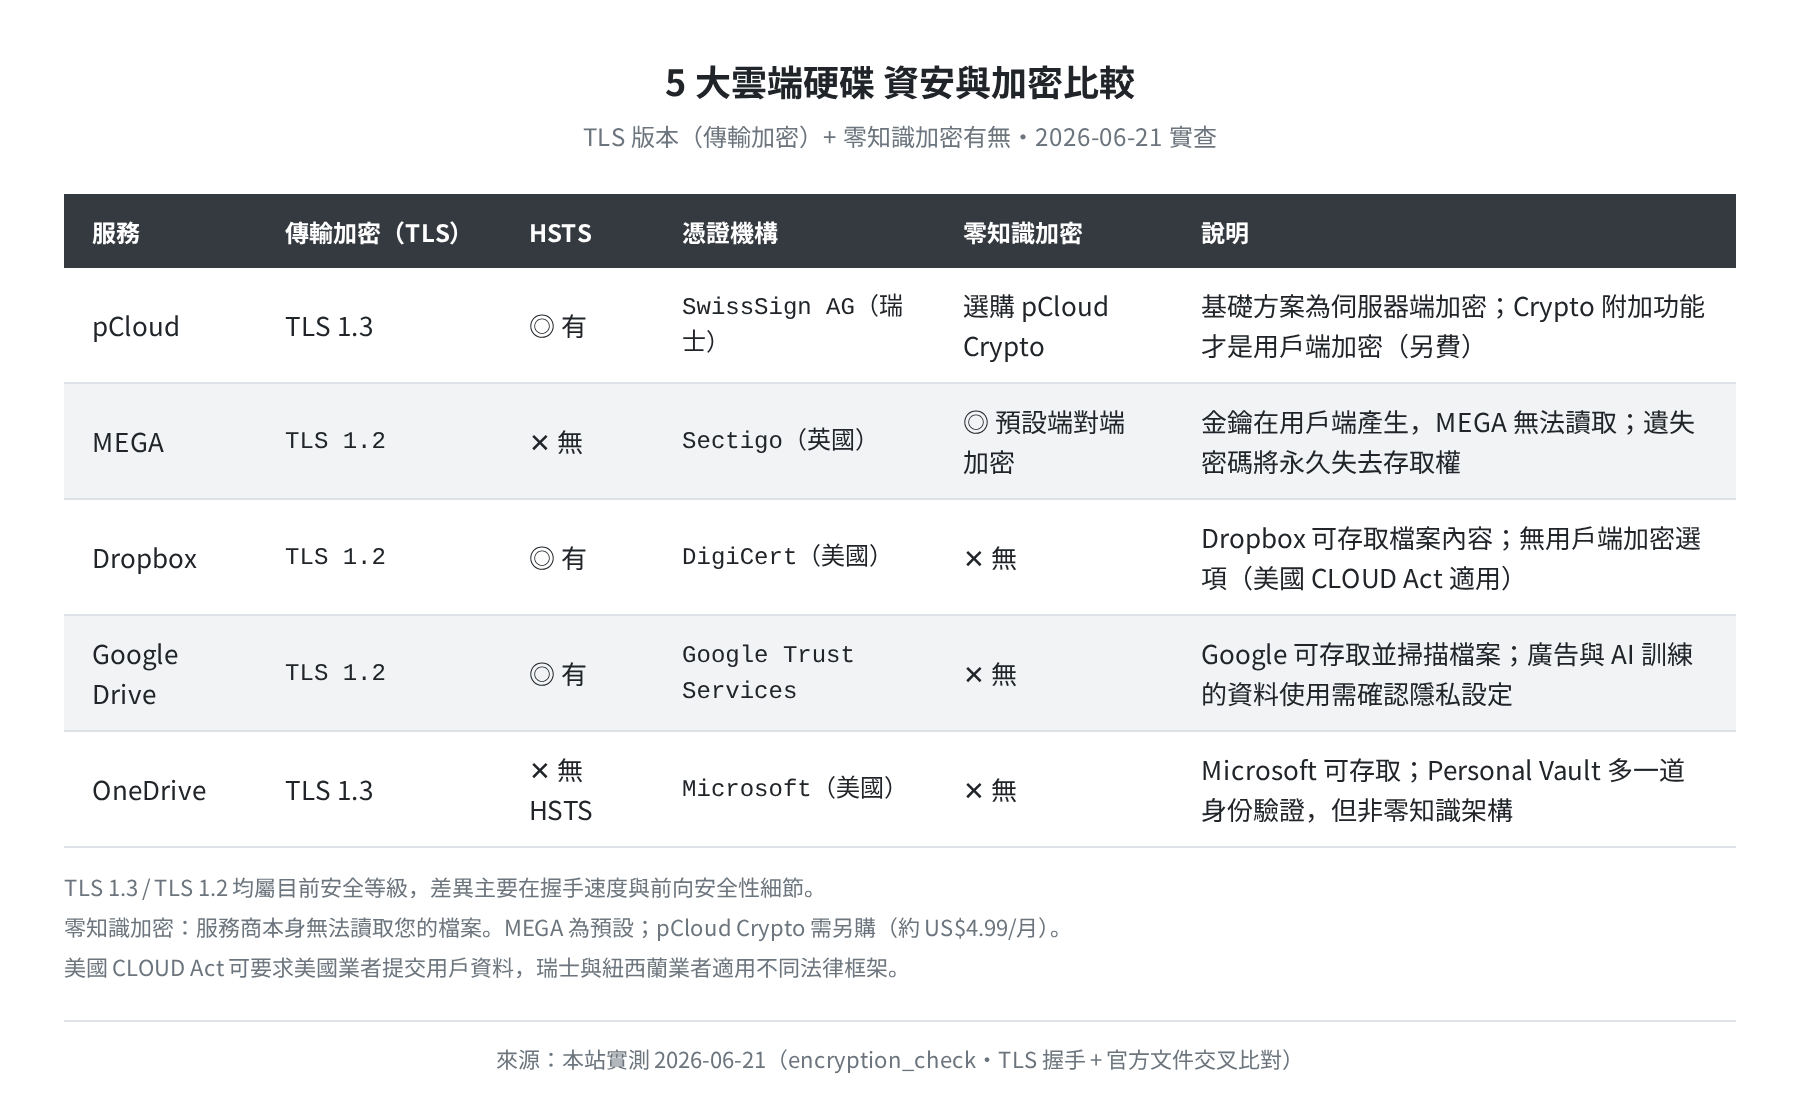Select "TLS 1.2" in the MEGA row
The image size is (1800, 1114).
335,441
